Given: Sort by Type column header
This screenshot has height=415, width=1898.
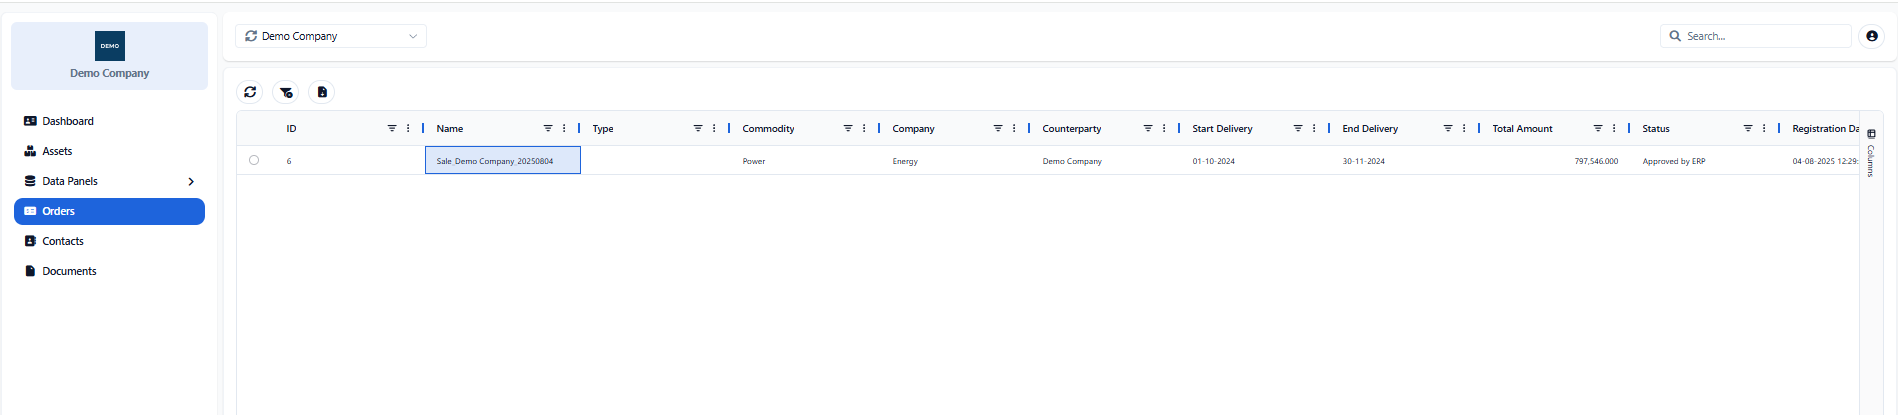Looking at the screenshot, I should 603,129.
